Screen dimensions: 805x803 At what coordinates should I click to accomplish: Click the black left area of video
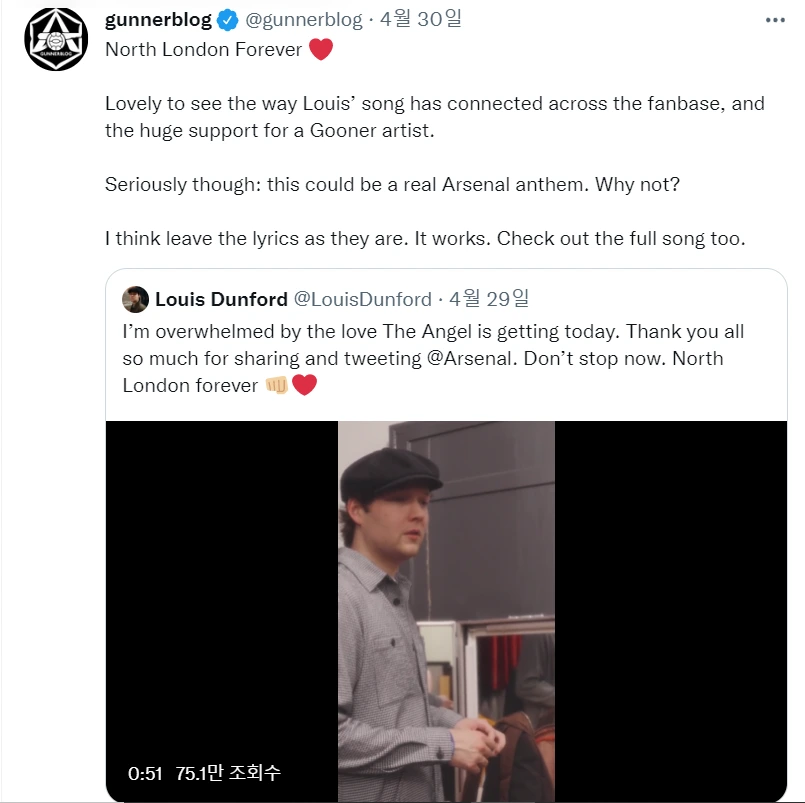pyautogui.click(x=222, y=590)
